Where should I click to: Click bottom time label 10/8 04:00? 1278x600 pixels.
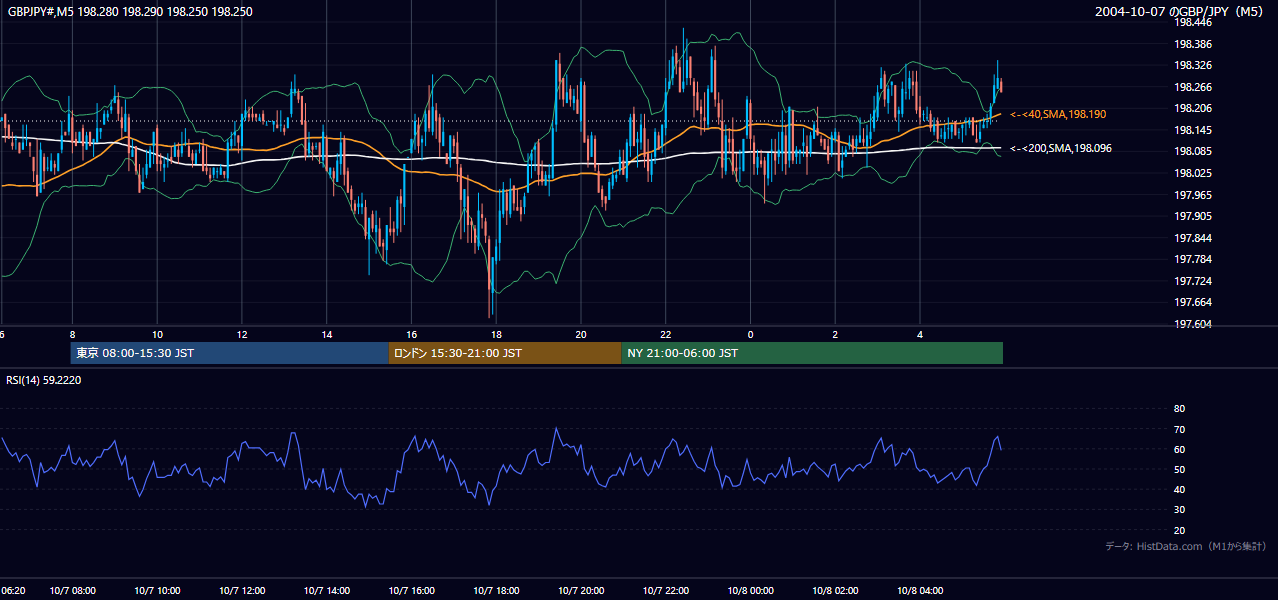pos(920,591)
